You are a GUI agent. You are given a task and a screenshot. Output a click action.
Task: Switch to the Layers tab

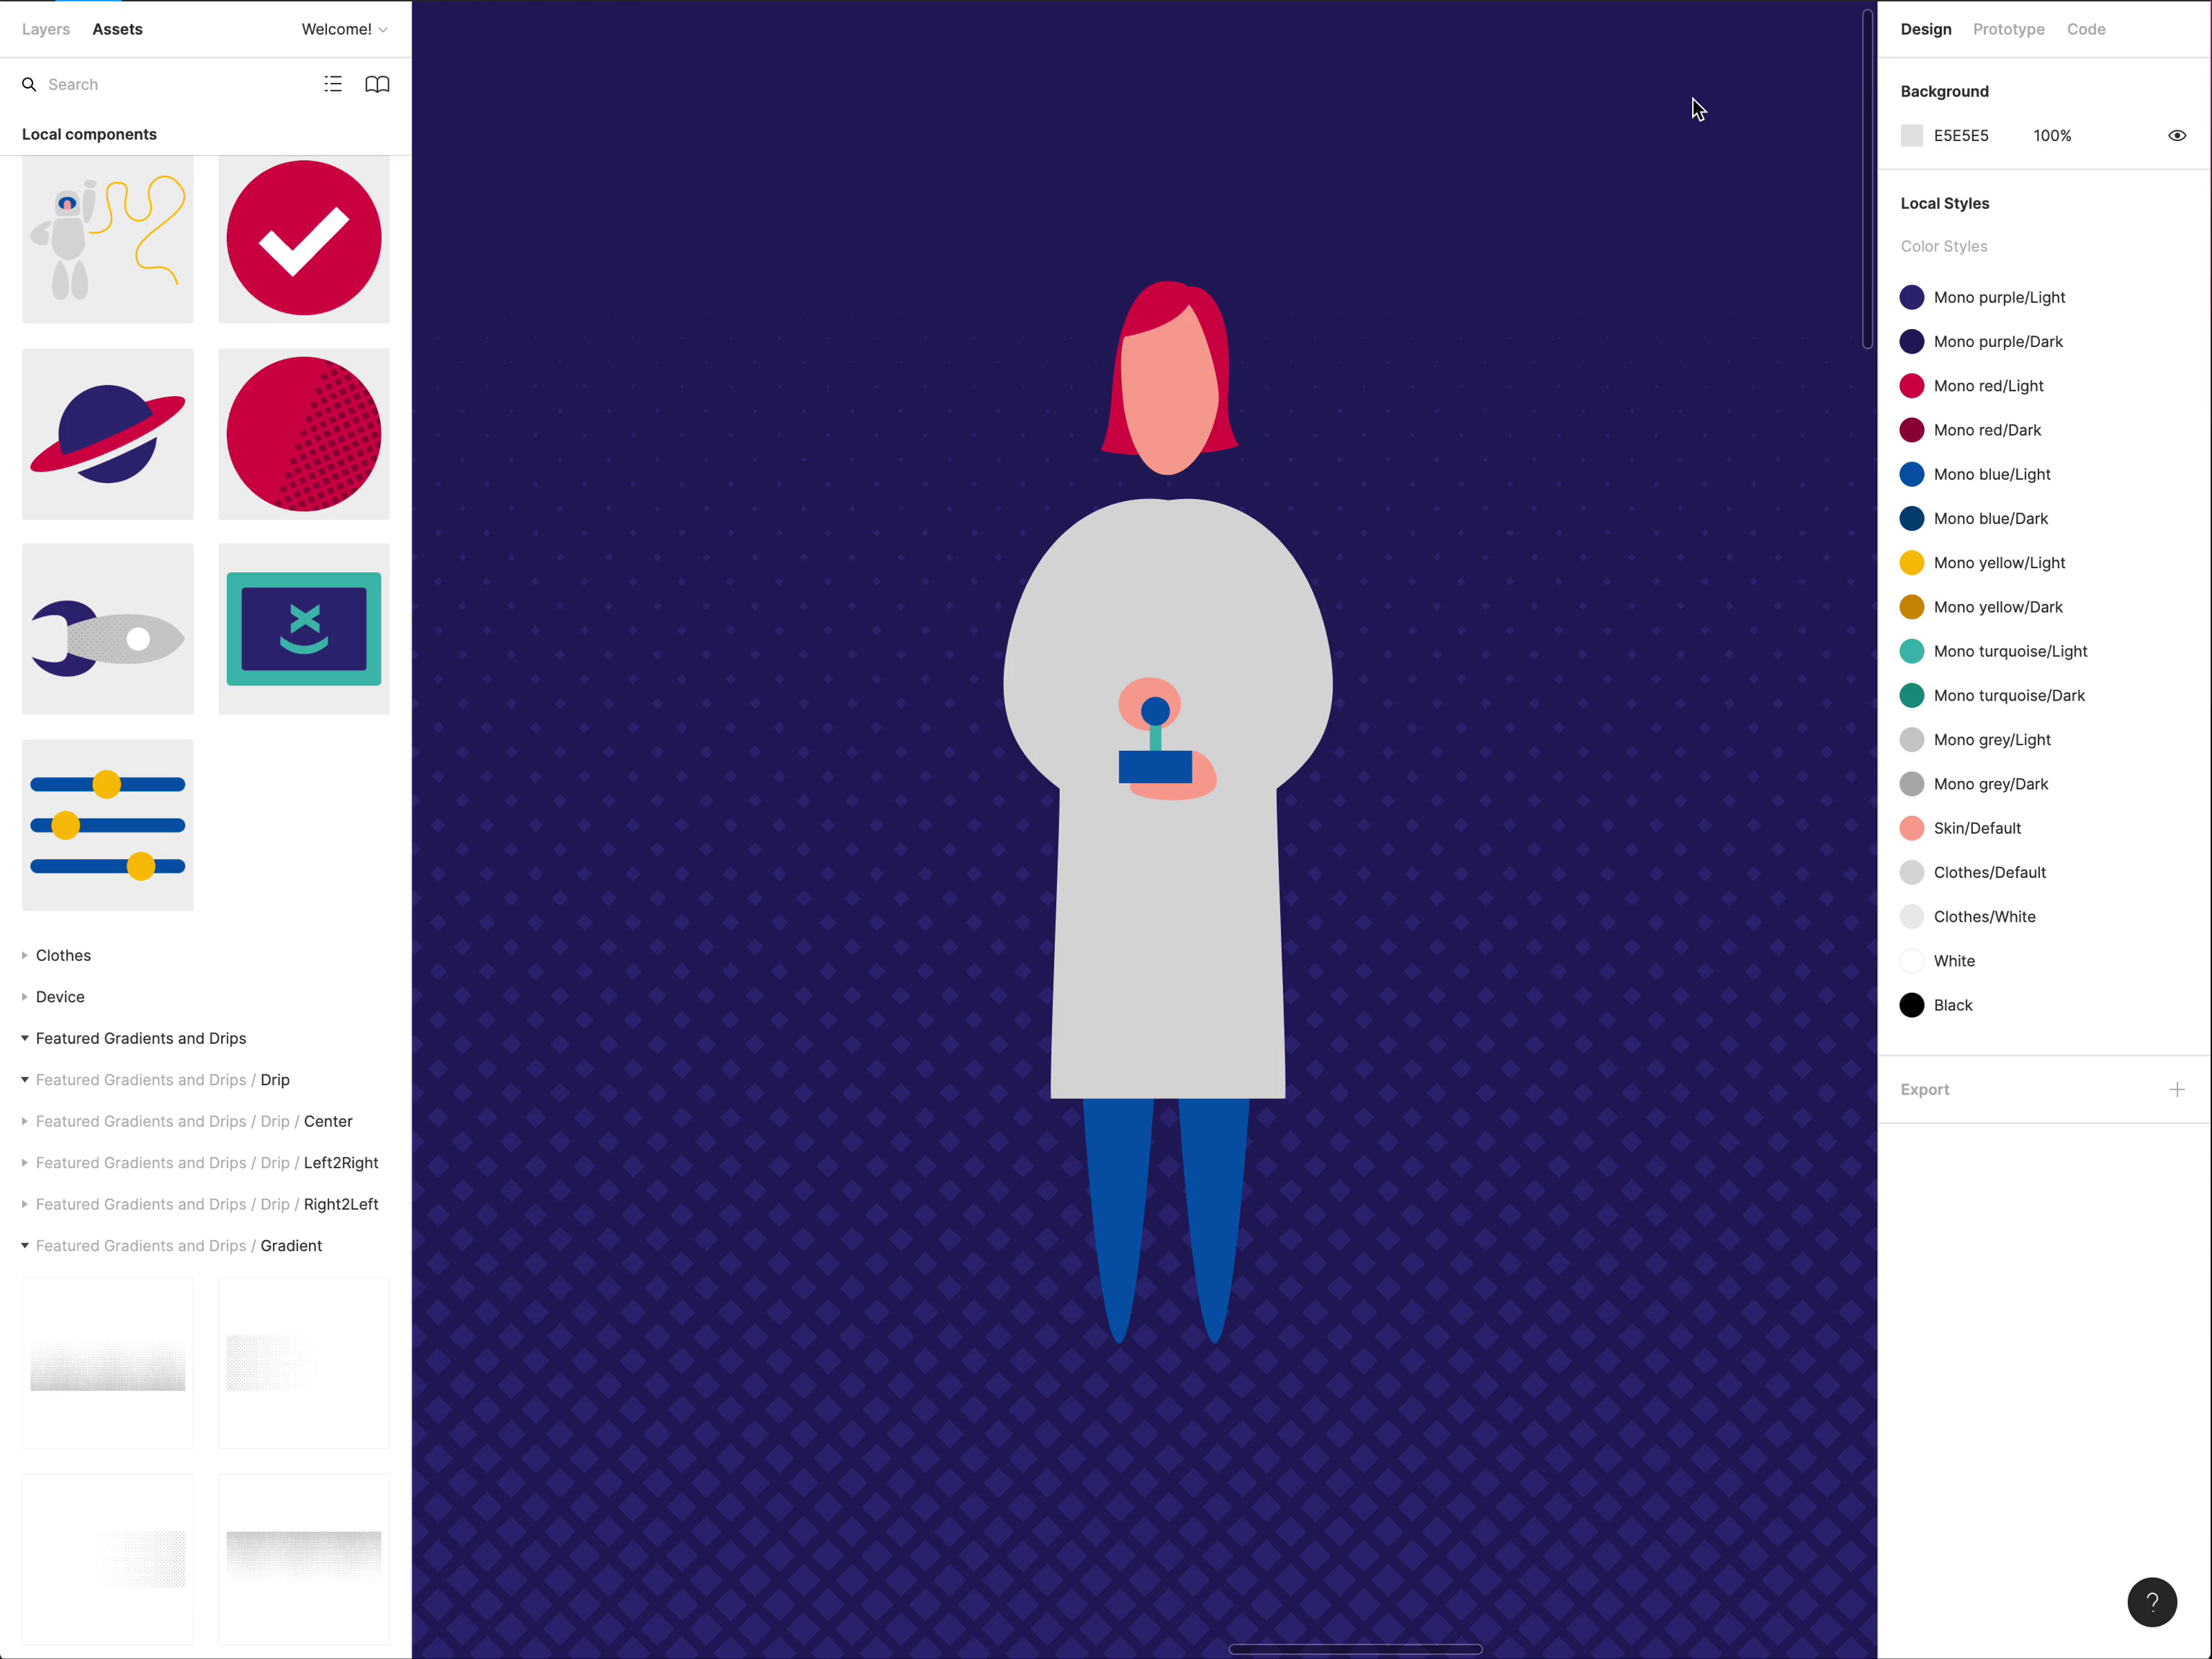point(46,29)
